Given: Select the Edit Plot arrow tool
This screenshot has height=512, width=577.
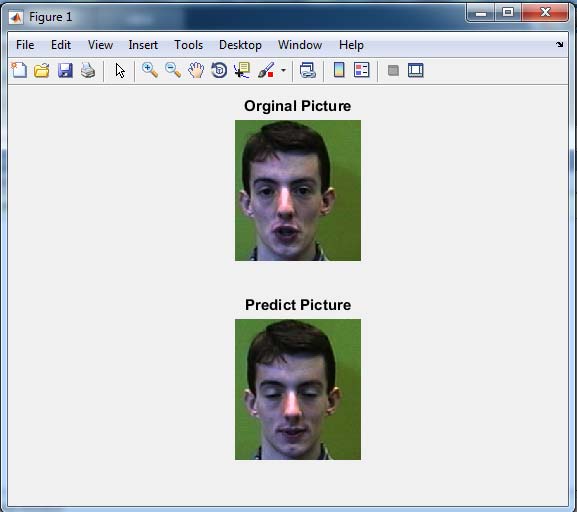Looking at the screenshot, I should [x=120, y=70].
